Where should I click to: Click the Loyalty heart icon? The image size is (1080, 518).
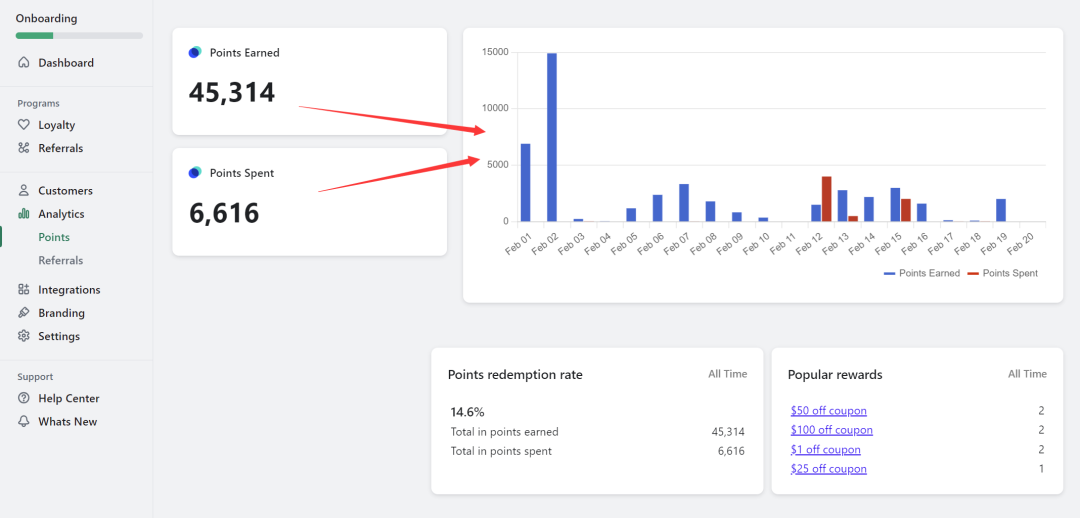click(24, 125)
